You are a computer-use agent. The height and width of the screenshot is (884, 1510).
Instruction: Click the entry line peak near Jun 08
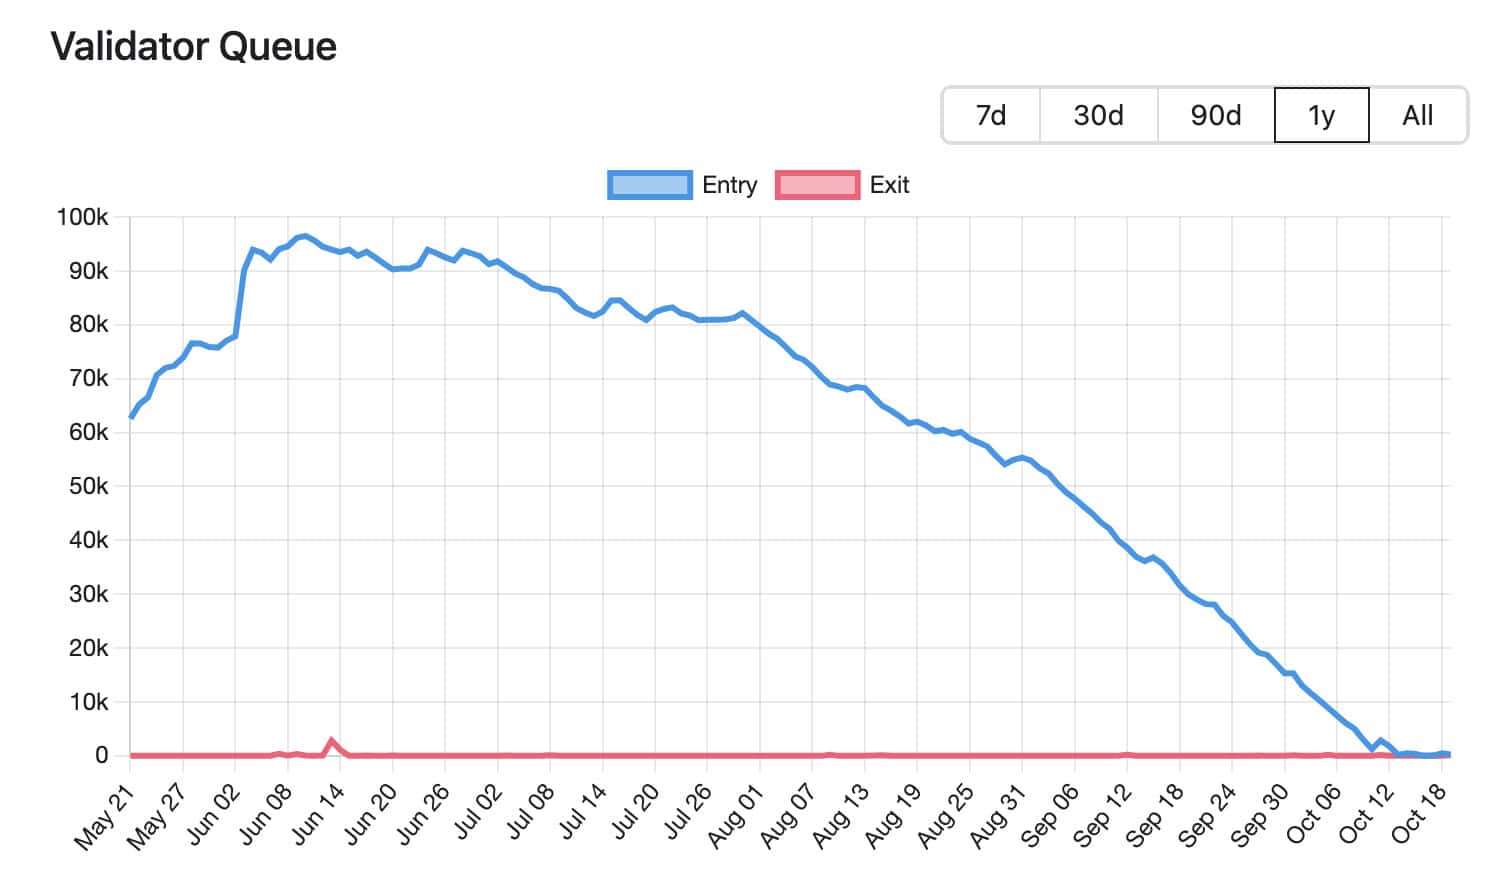point(304,236)
